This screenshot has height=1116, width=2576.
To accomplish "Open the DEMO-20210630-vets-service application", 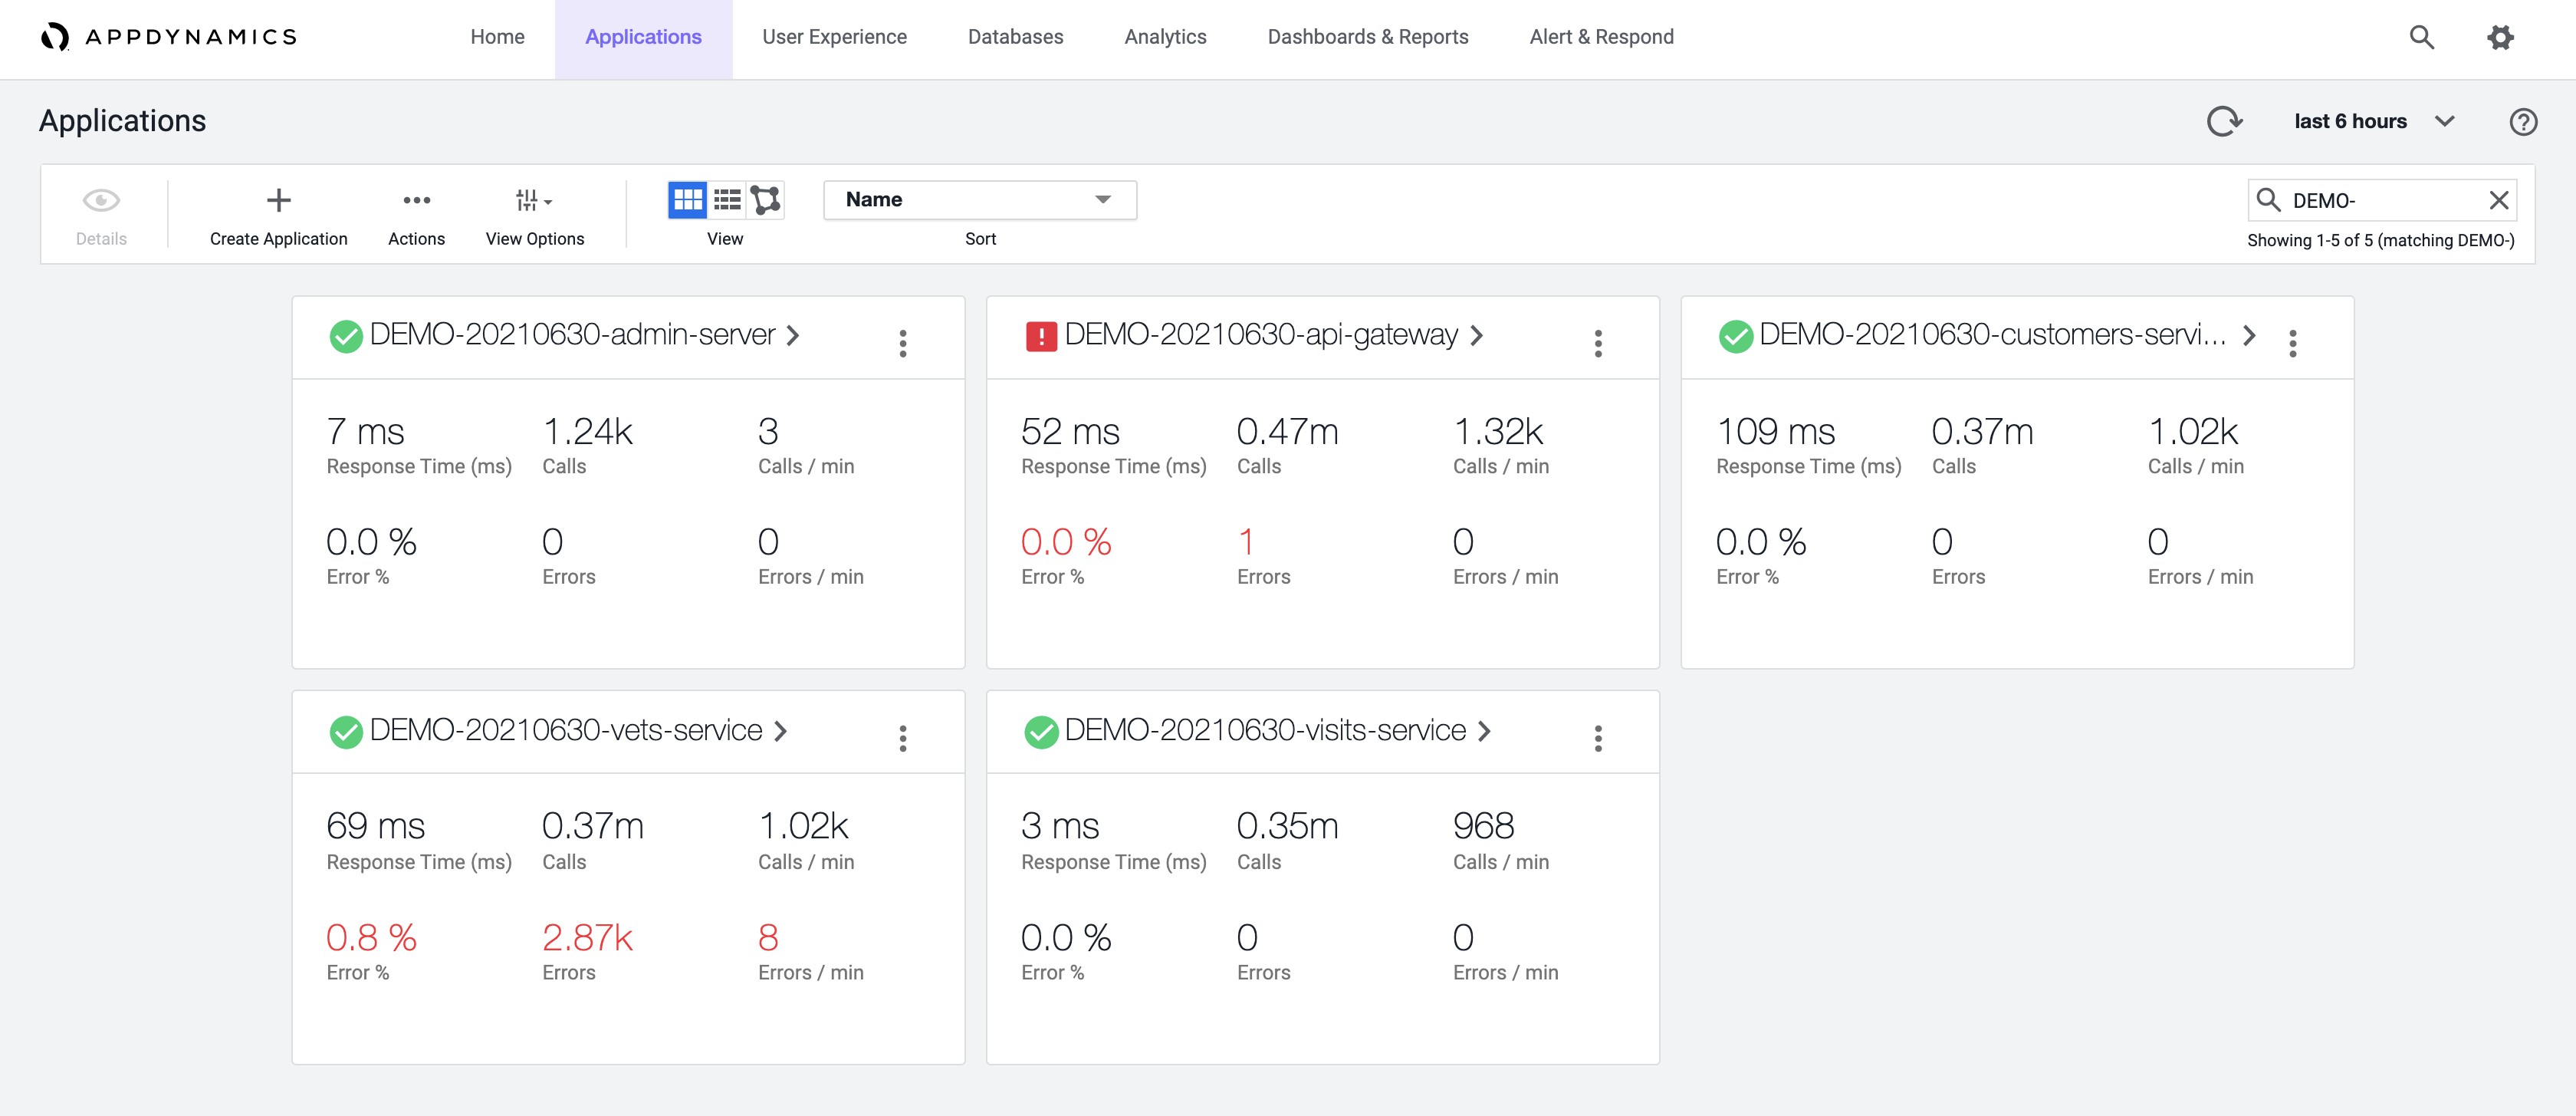I will (566, 731).
